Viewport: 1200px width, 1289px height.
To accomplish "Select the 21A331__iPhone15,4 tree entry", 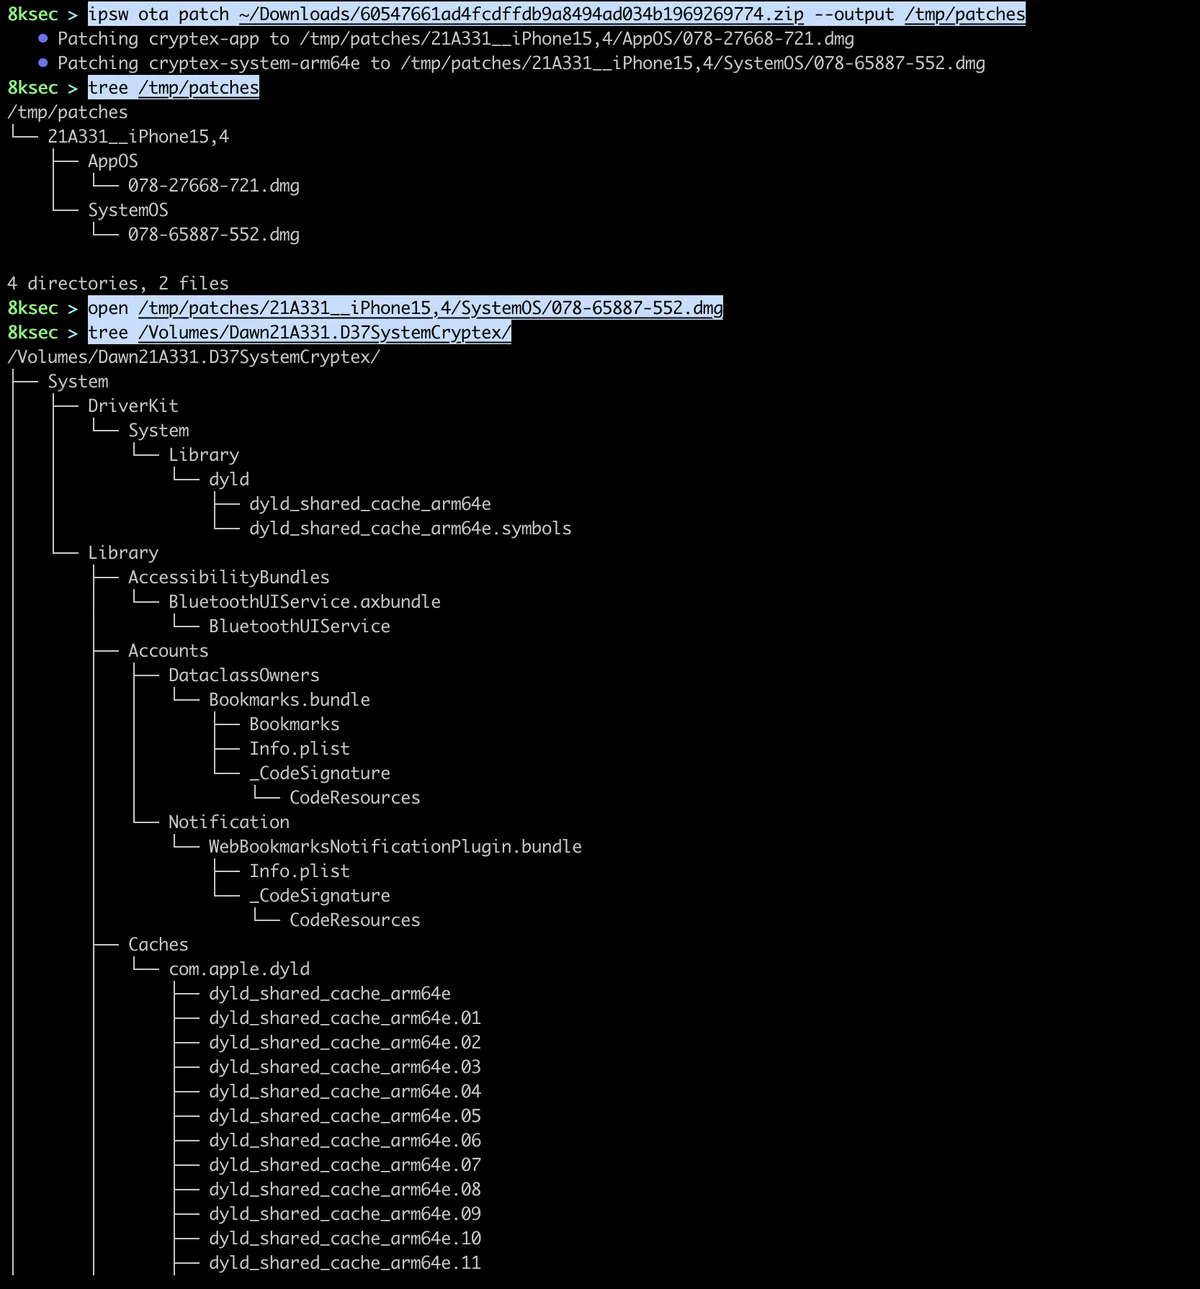I will [138, 136].
